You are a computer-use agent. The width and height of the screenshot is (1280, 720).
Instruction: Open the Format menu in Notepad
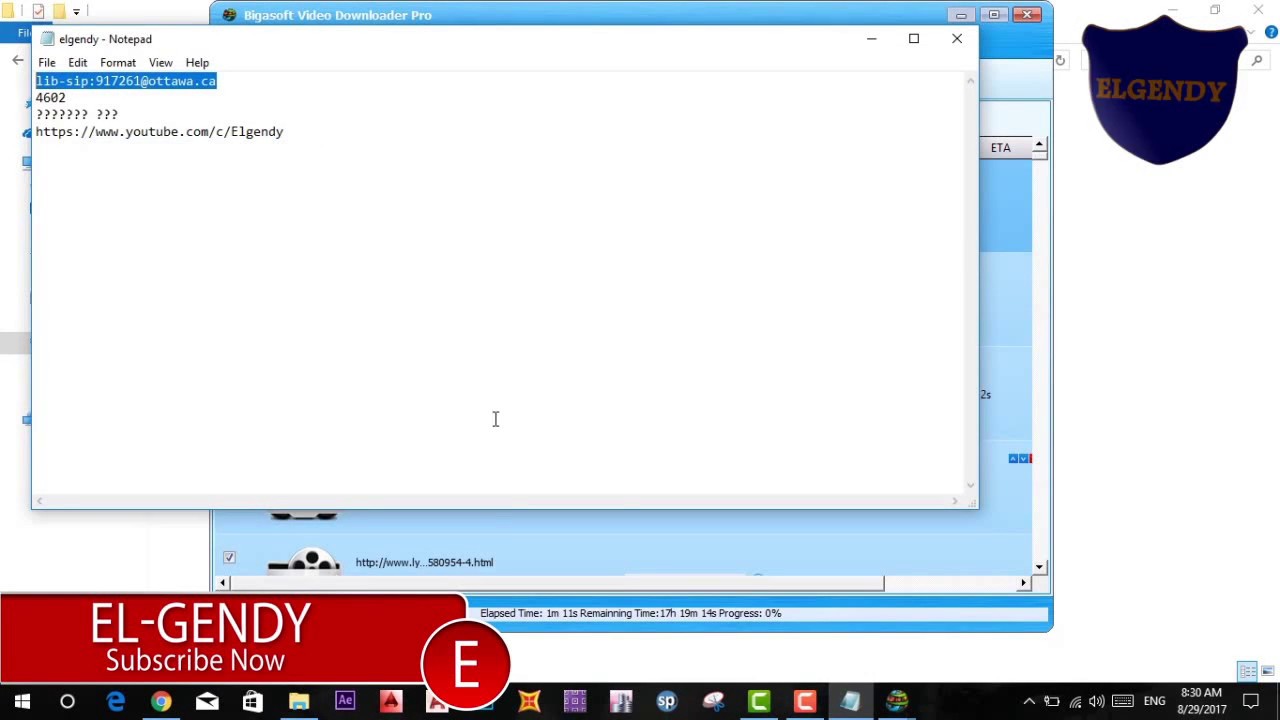tap(118, 62)
